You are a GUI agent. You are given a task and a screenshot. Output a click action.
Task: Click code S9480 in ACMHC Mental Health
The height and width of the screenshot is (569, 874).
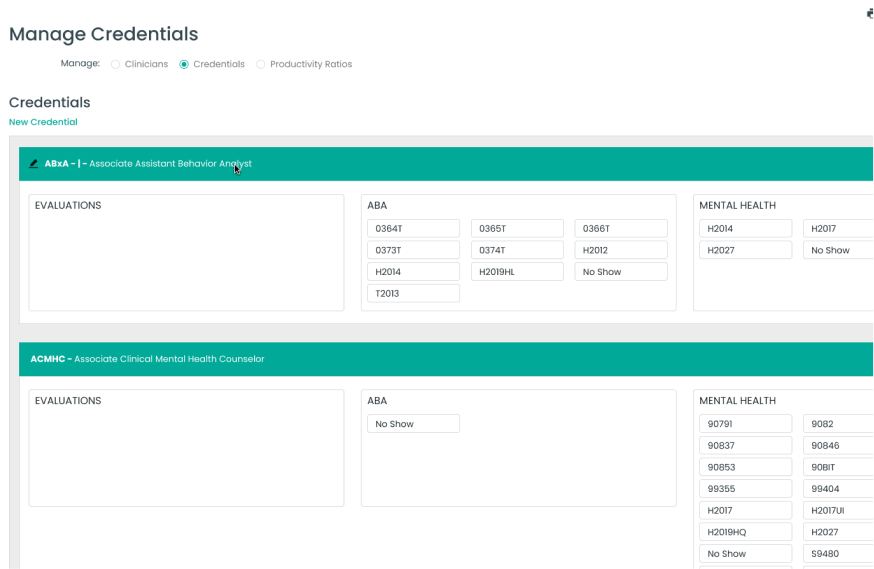click(x=838, y=554)
